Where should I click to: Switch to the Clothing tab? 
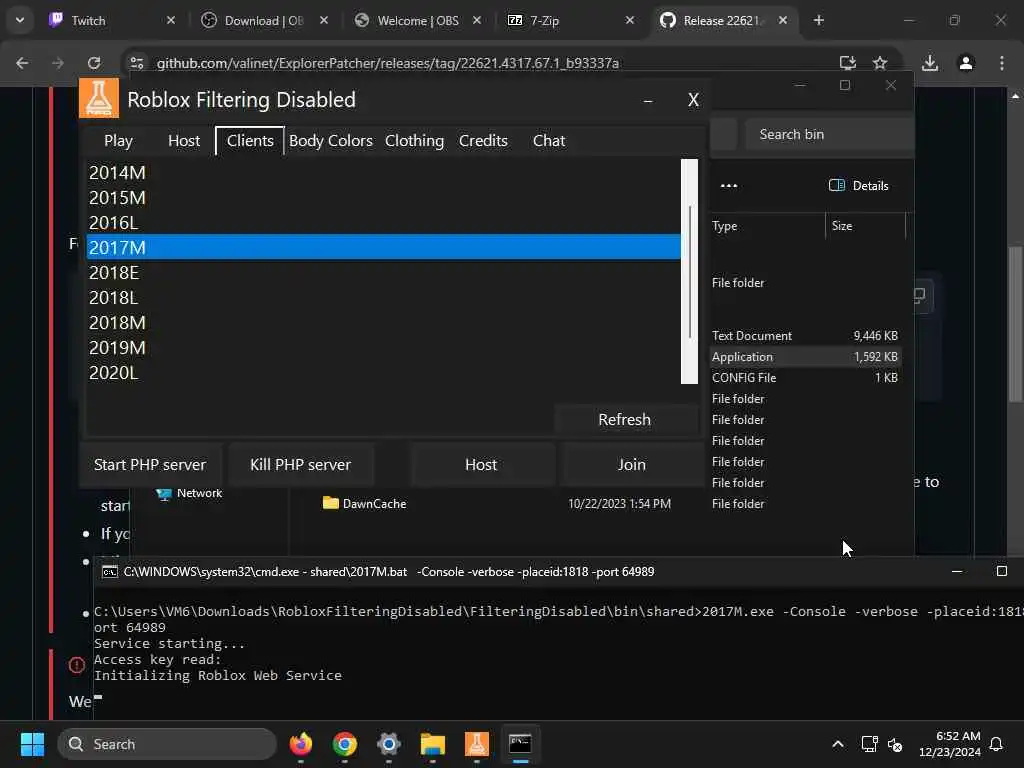coord(414,140)
